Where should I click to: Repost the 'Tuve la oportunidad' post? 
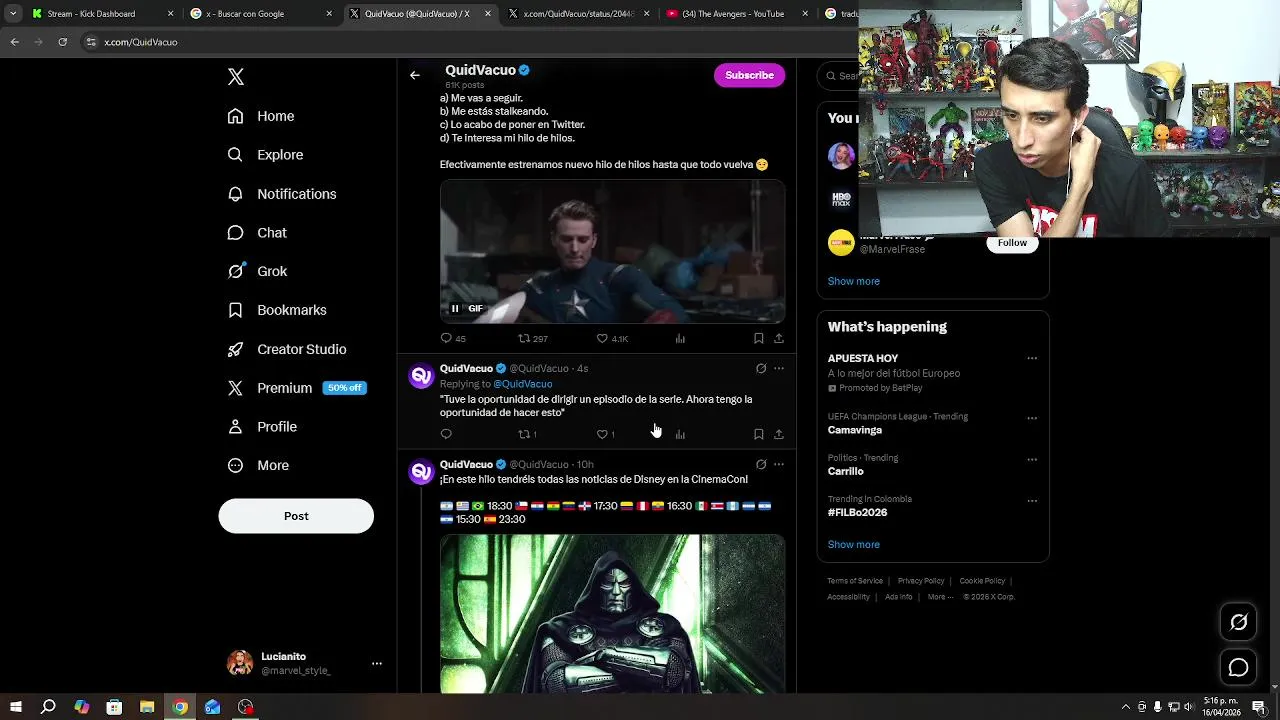click(527, 434)
